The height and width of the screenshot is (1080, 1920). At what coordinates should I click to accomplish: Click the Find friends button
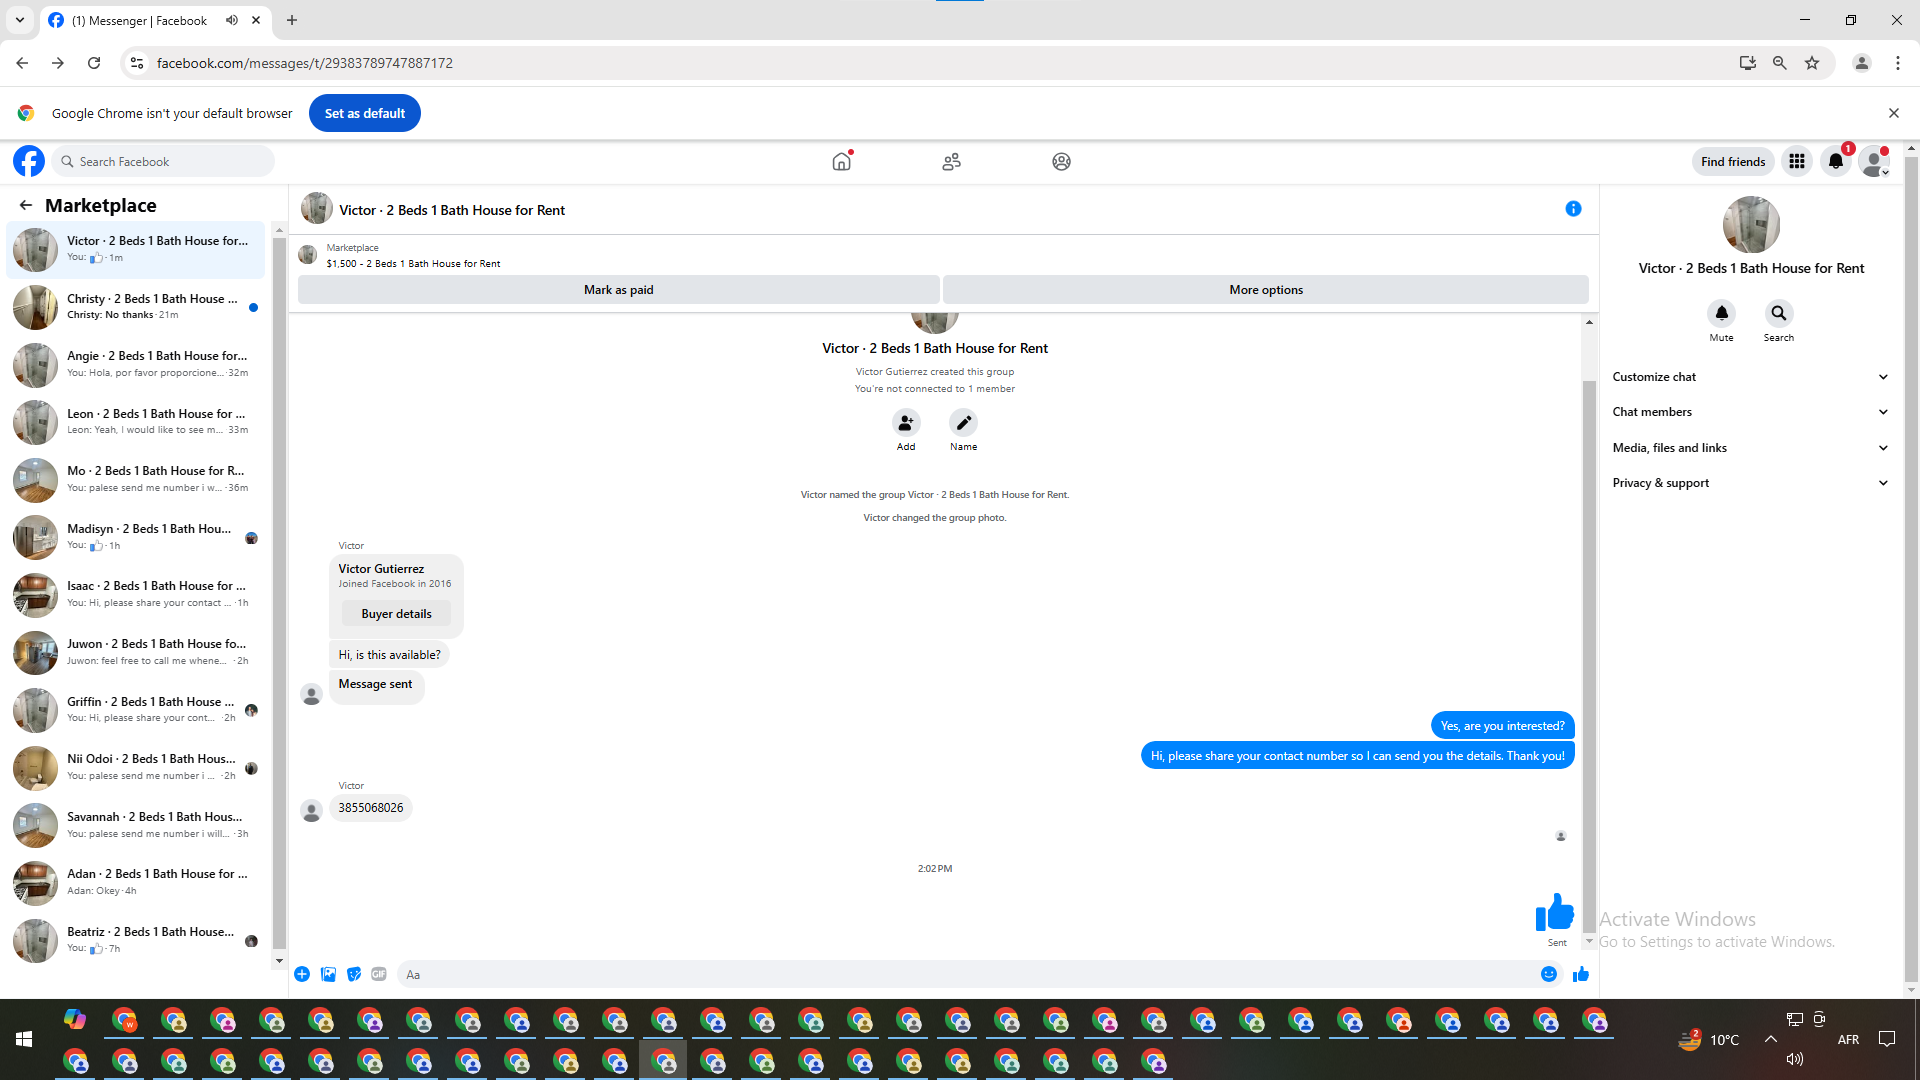[1733, 161]
